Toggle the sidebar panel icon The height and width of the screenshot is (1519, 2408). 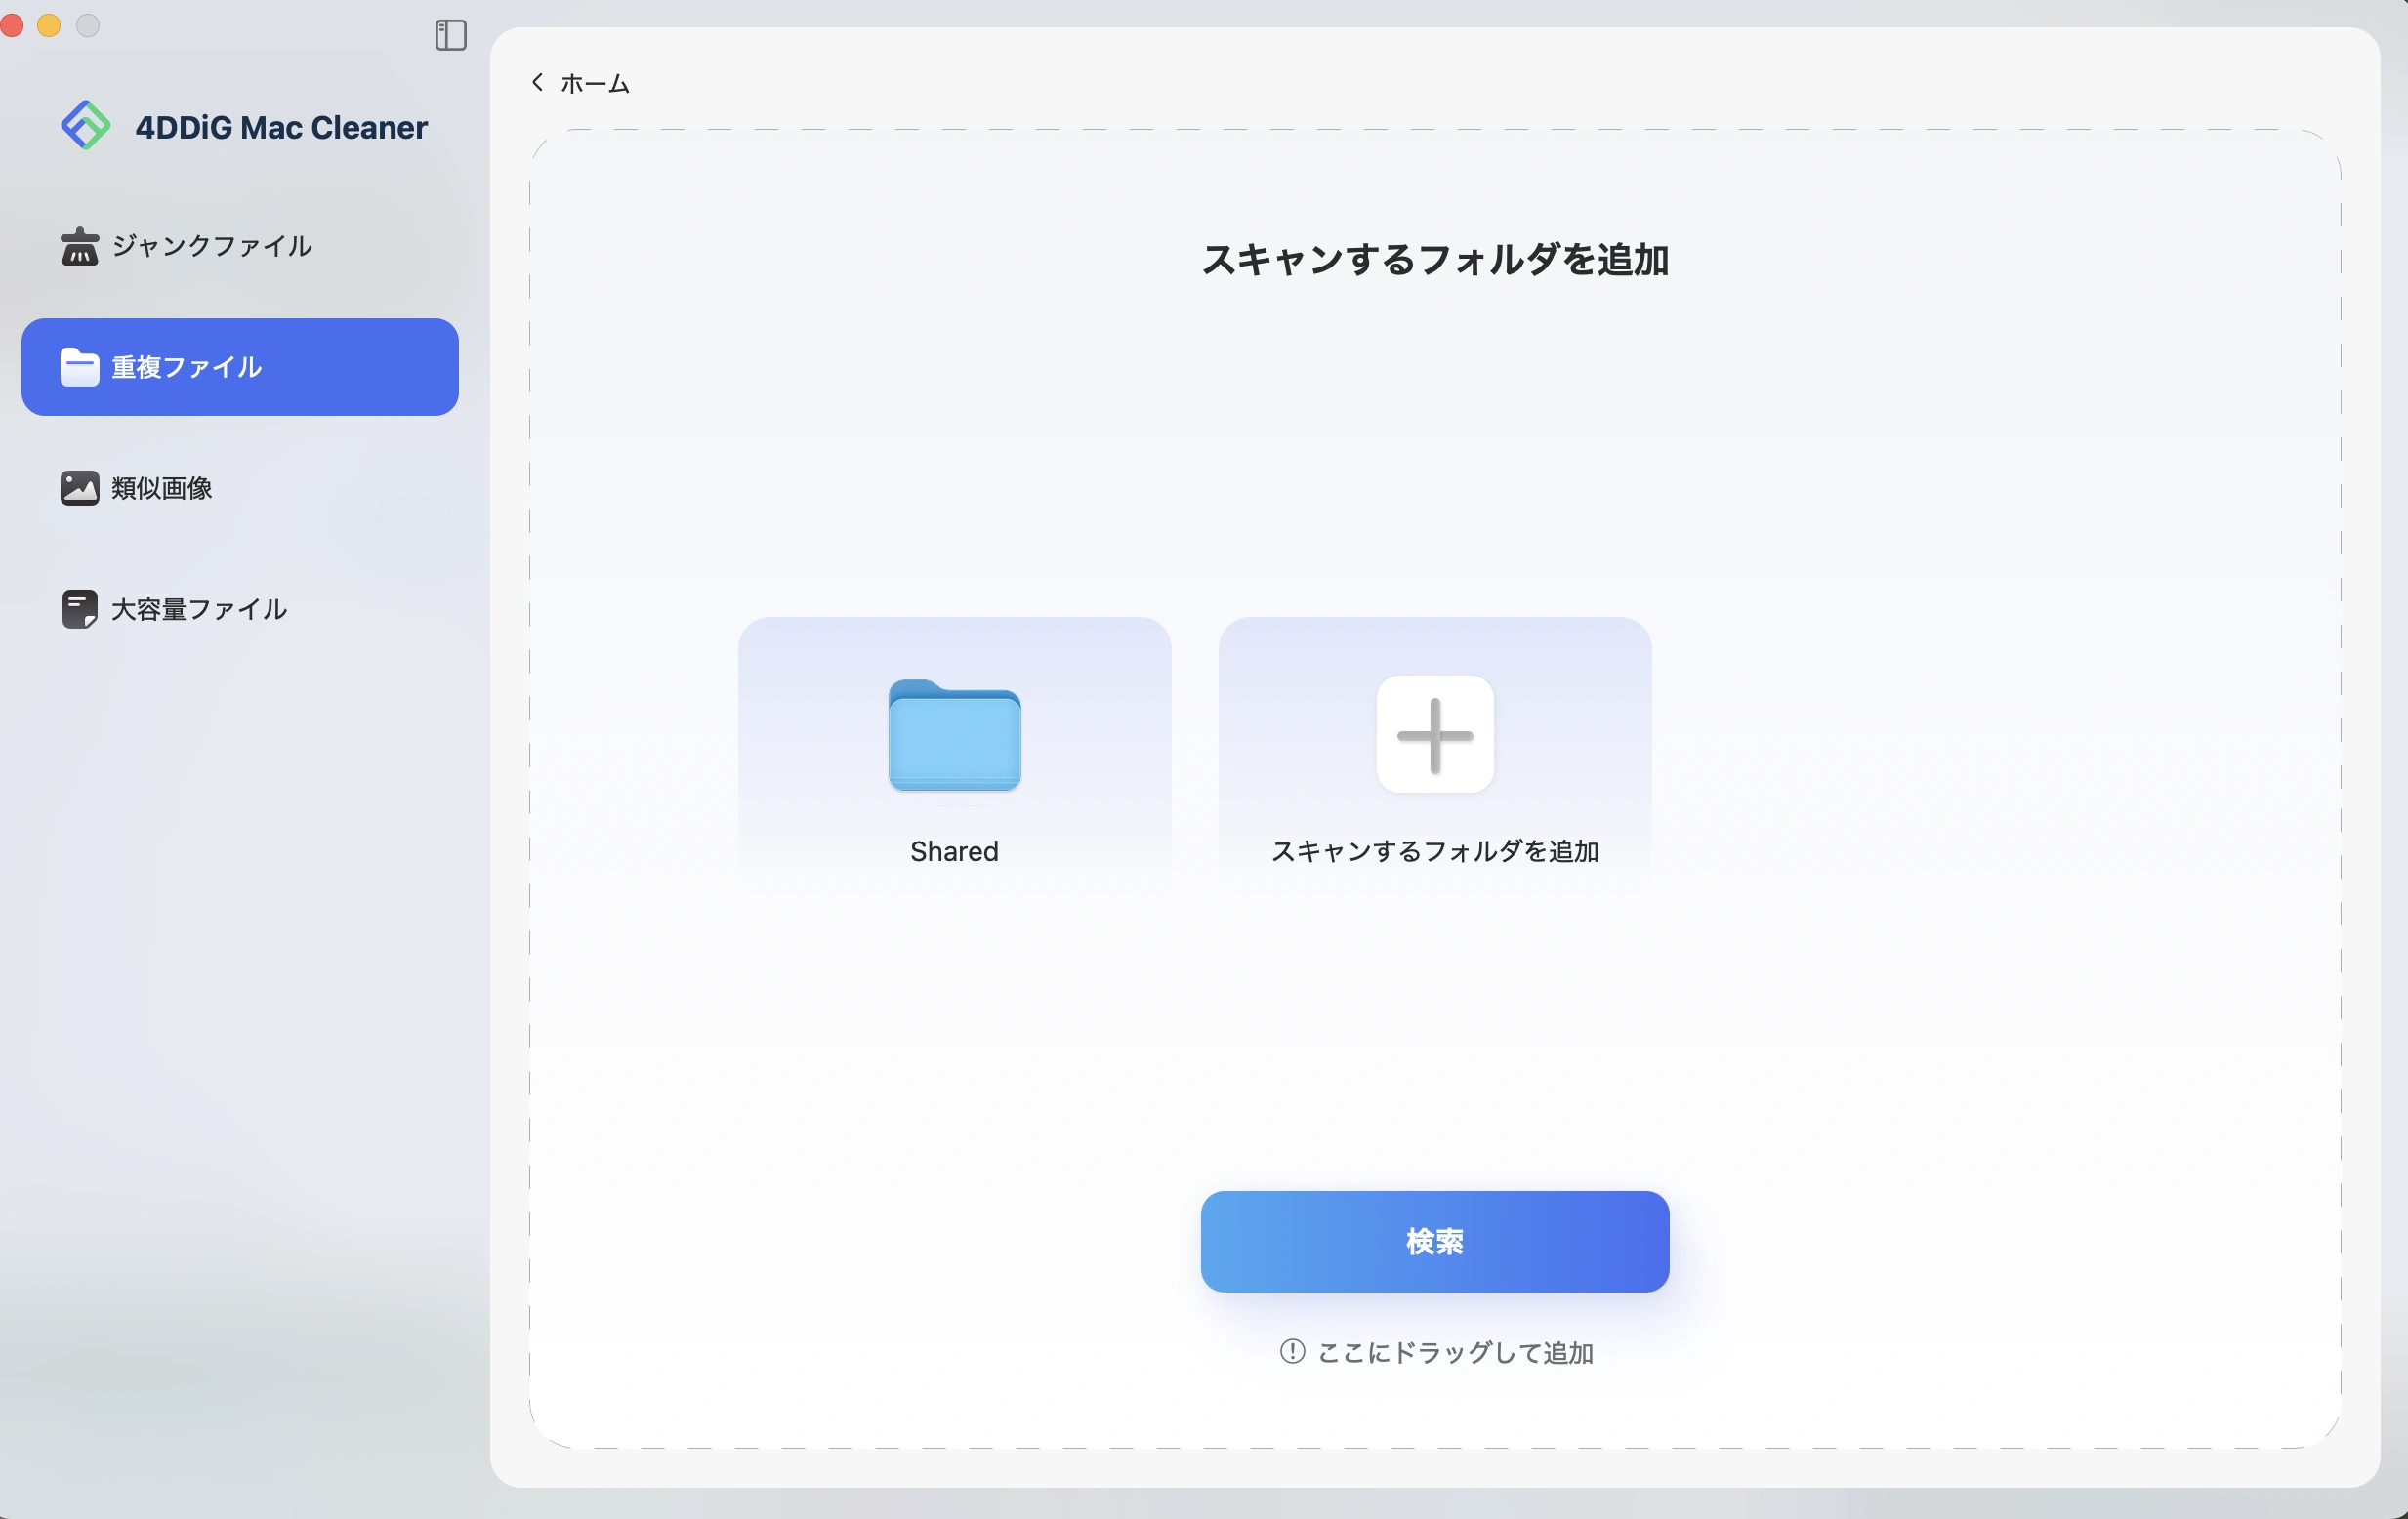(451, 35)
